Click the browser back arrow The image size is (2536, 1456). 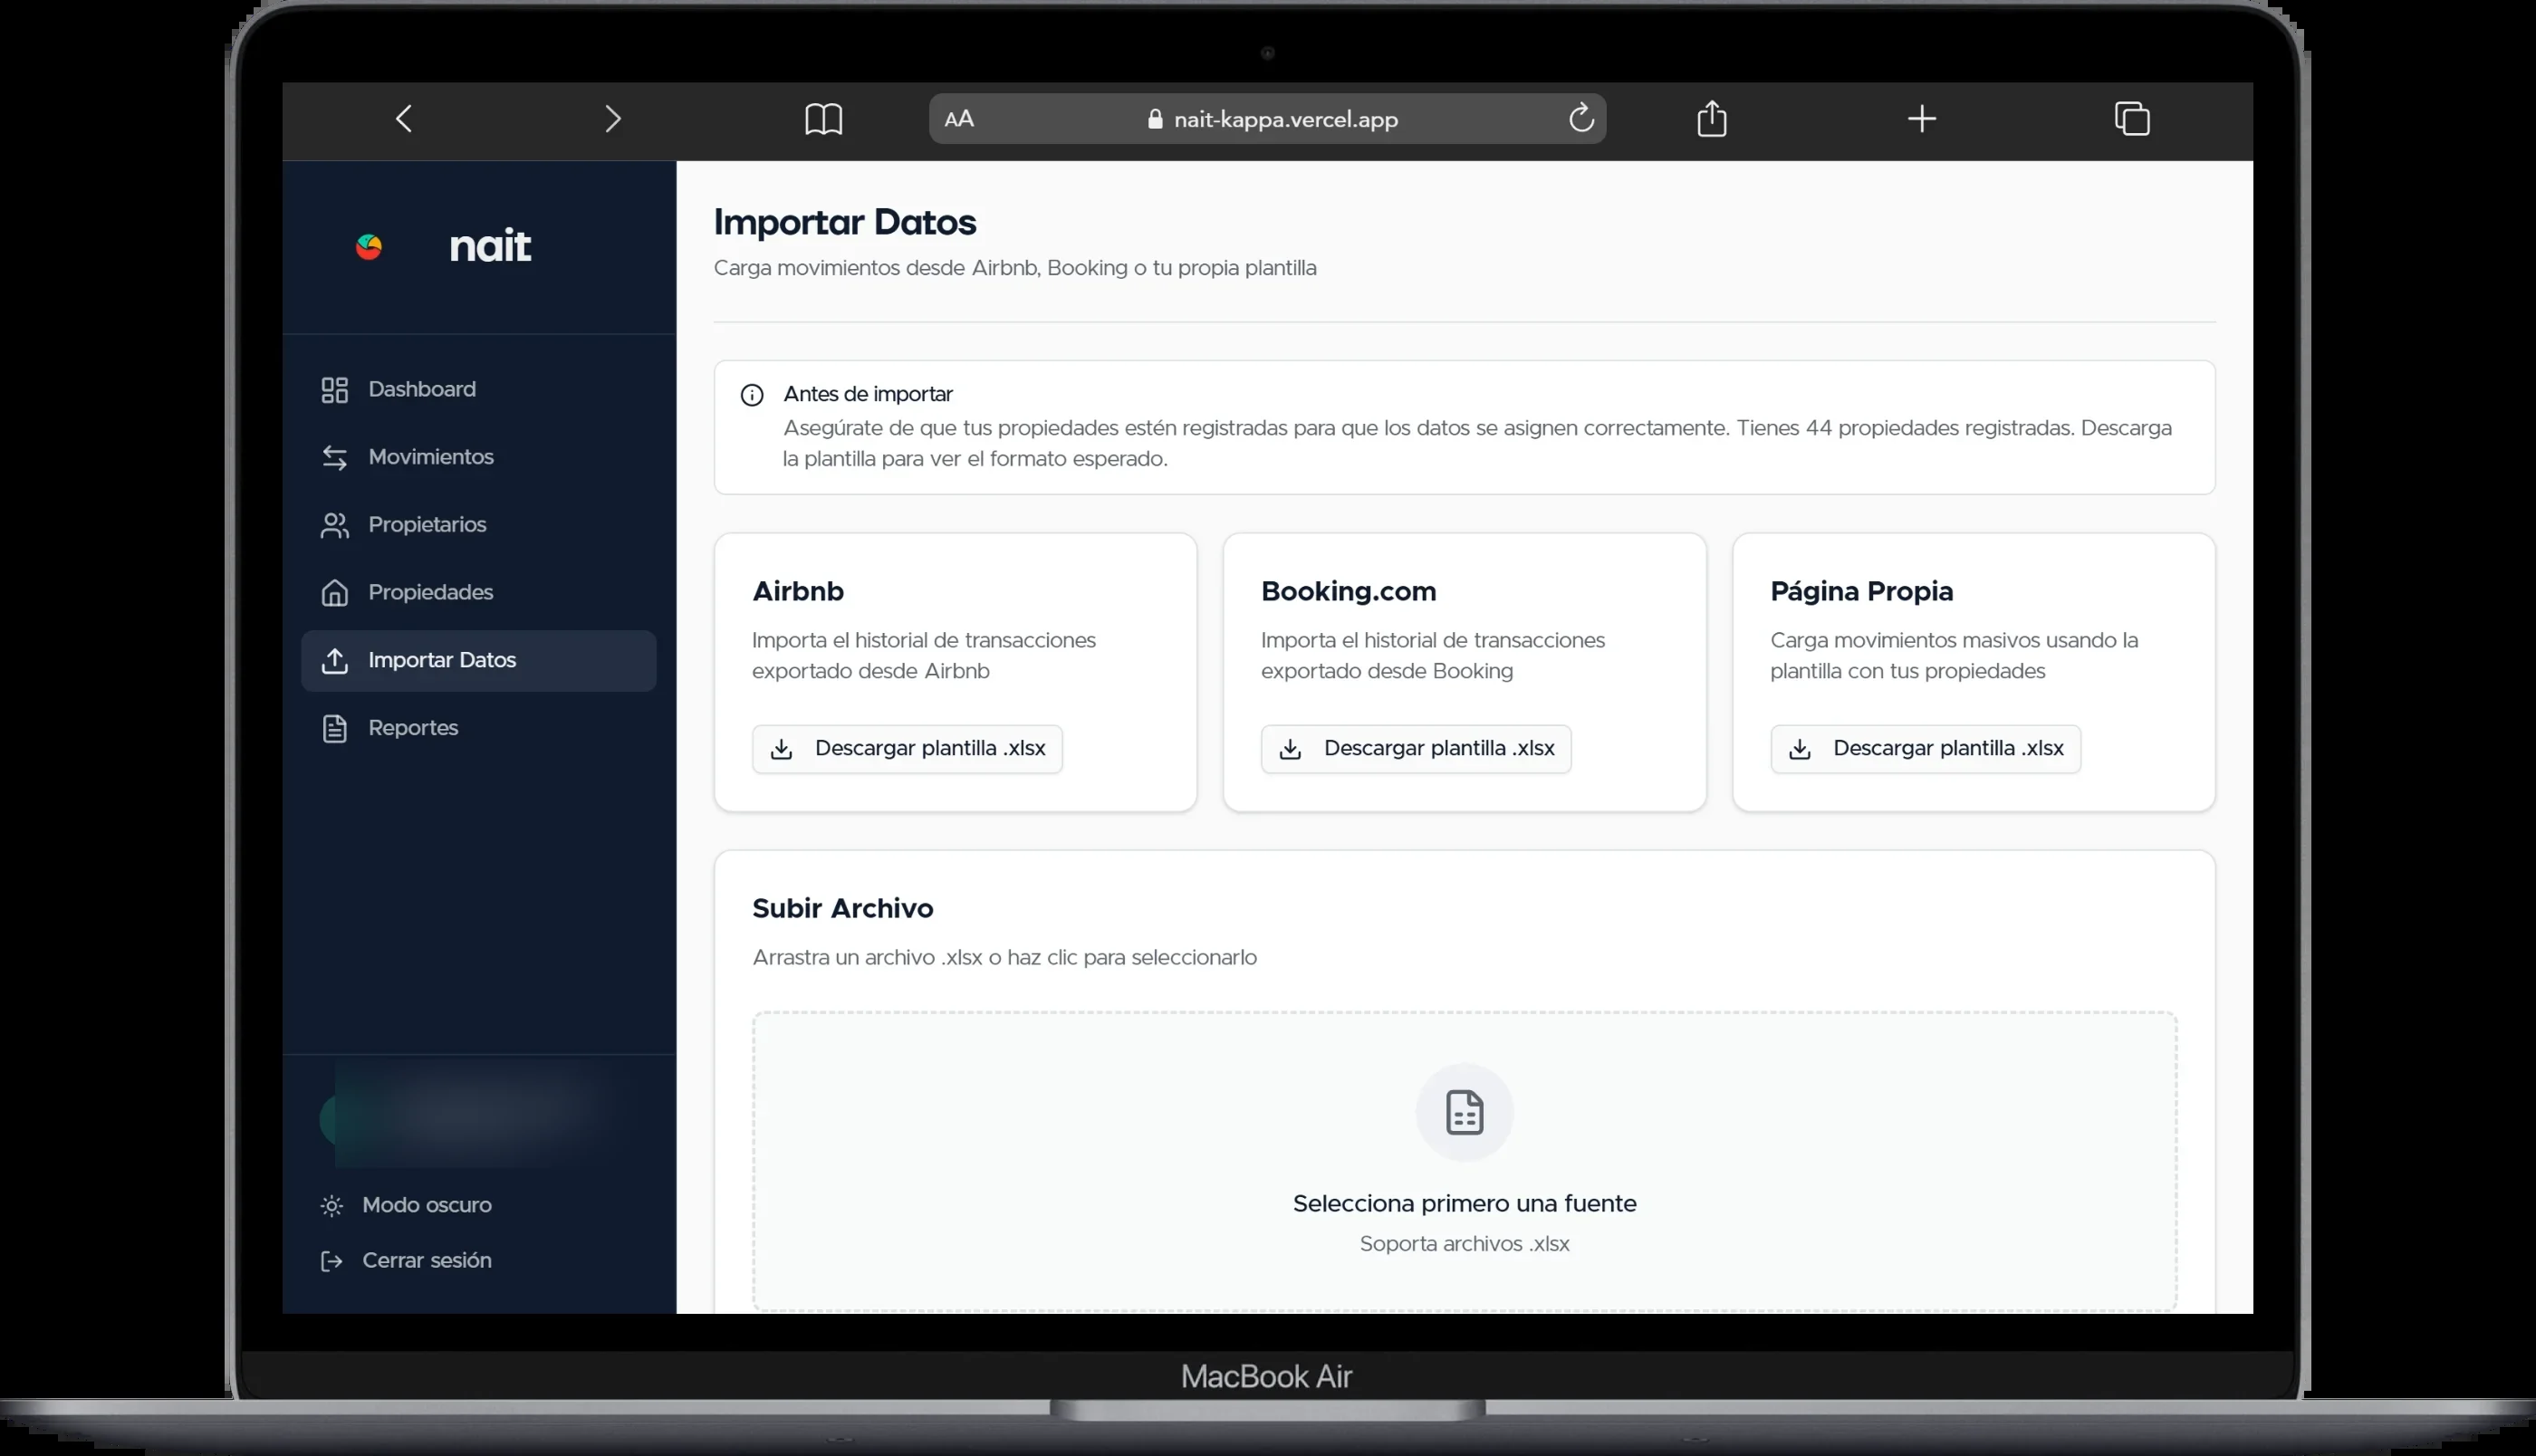[x=404, y=119]
